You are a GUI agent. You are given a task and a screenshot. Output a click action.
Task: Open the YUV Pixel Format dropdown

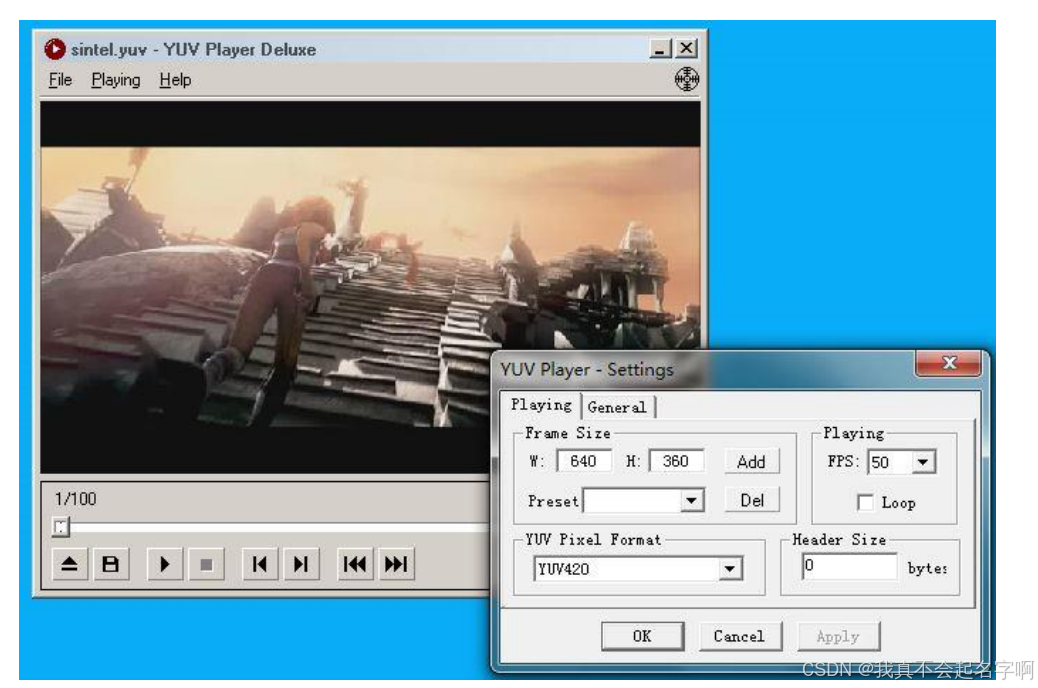[x=730, y=568]
